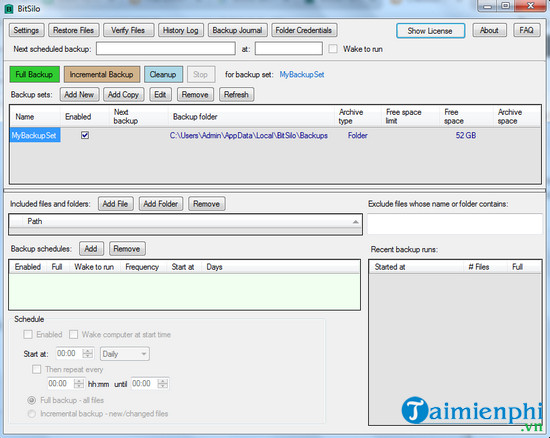Click the Frequency column header in schedules

tap(142, 267)
